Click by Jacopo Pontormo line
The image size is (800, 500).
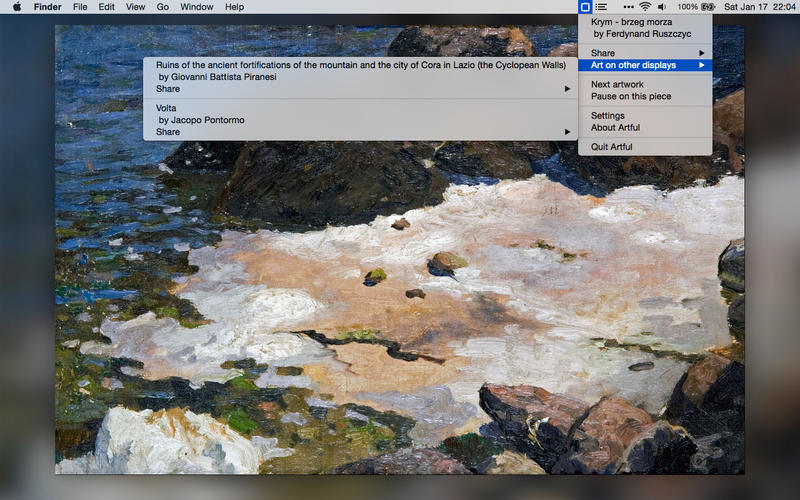[201, 120]
